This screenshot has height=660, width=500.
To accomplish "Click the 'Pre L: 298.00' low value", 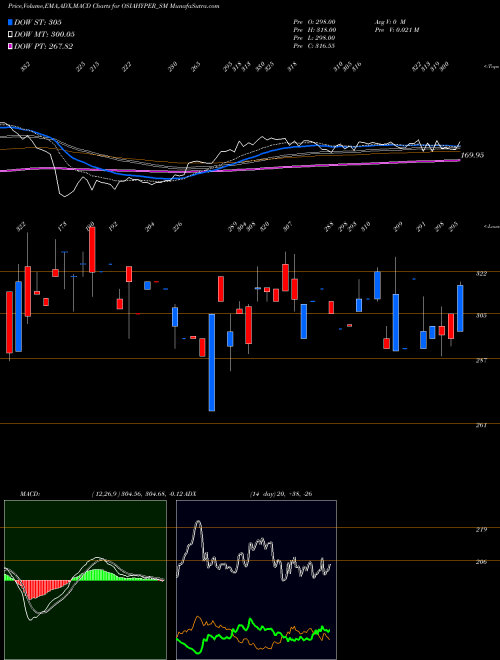I will [x=314, y=38].
